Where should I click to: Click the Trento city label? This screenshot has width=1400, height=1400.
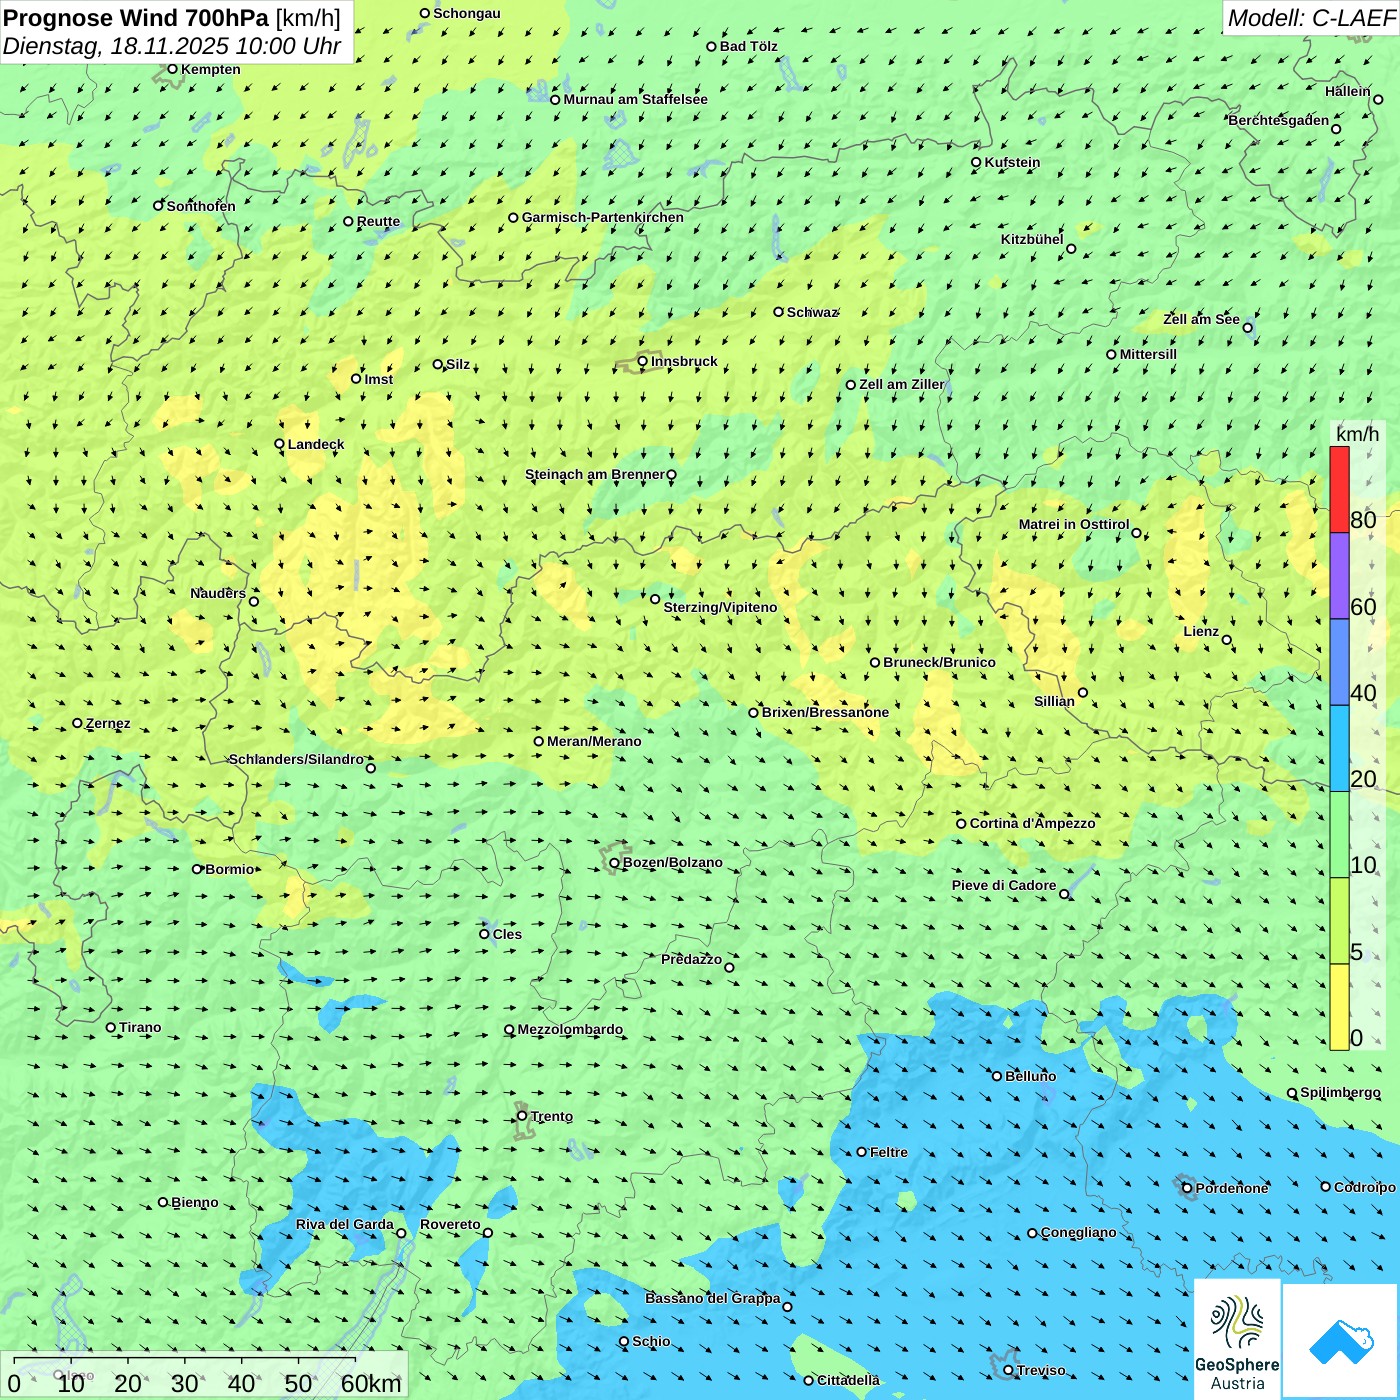552,1116
